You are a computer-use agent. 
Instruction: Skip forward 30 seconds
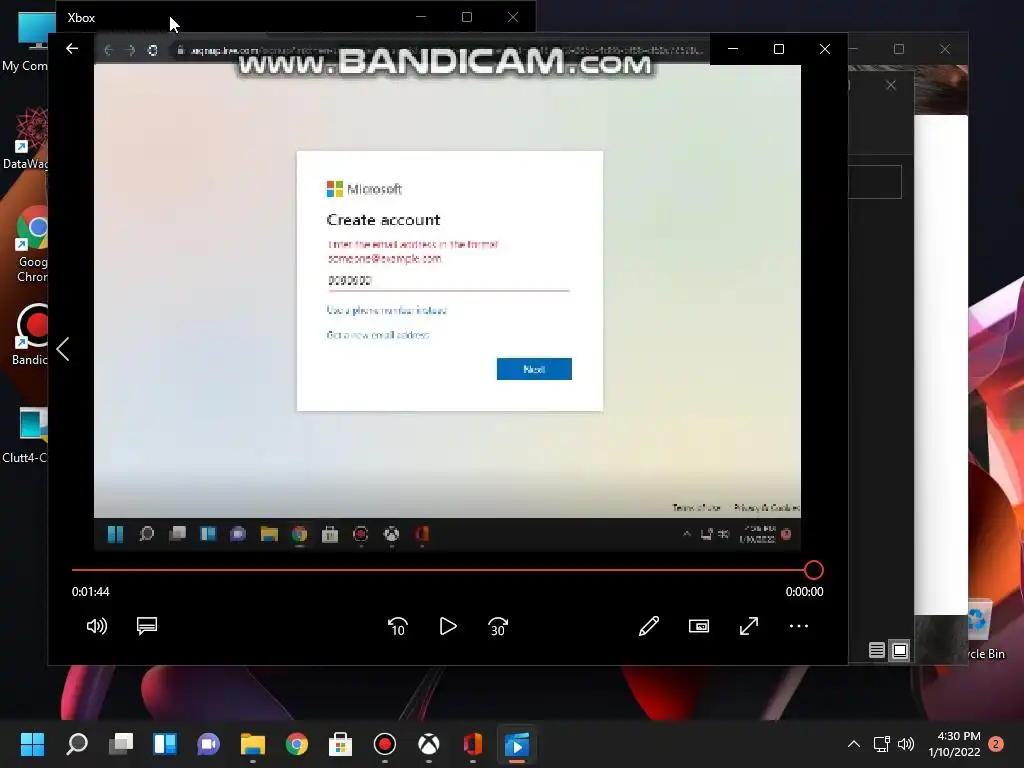(x=498, y=626)
